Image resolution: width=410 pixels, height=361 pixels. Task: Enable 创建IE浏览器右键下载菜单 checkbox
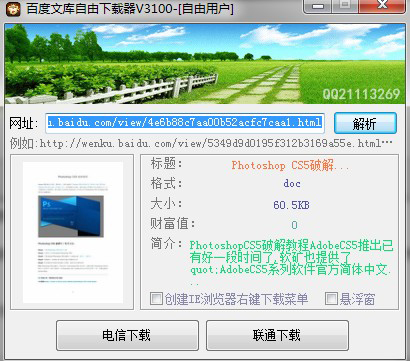(156, 299)
